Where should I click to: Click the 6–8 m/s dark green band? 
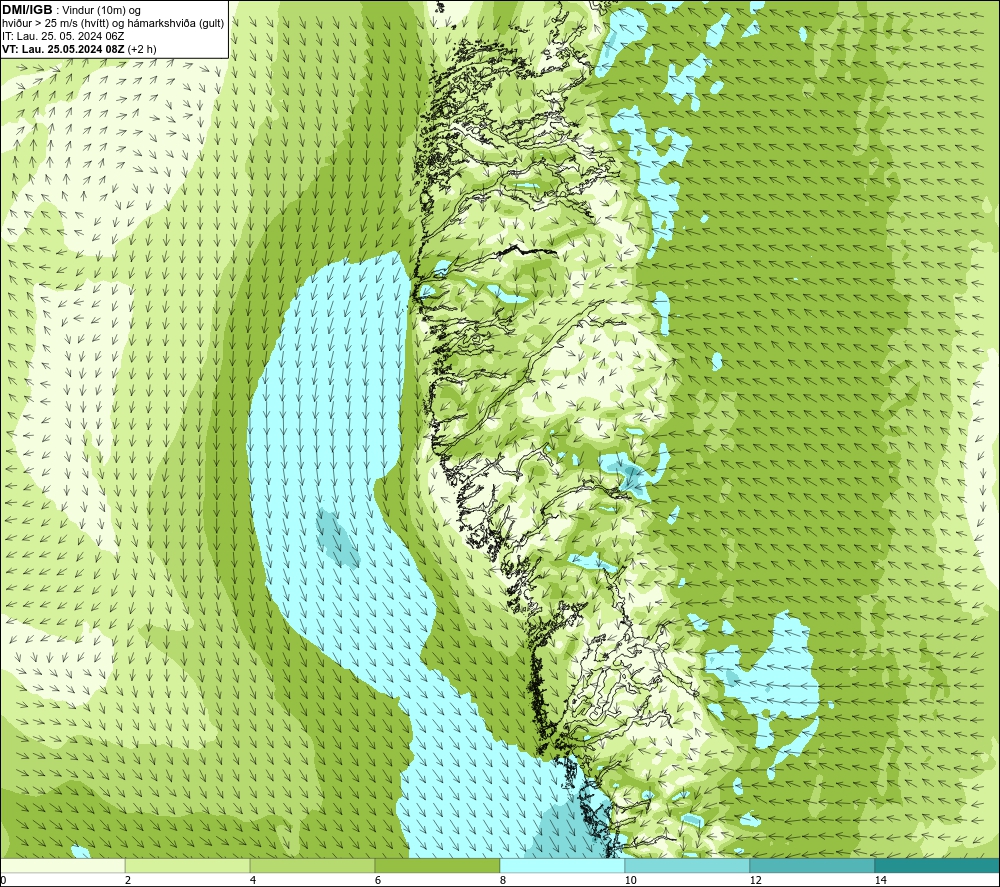coord(437,865)
